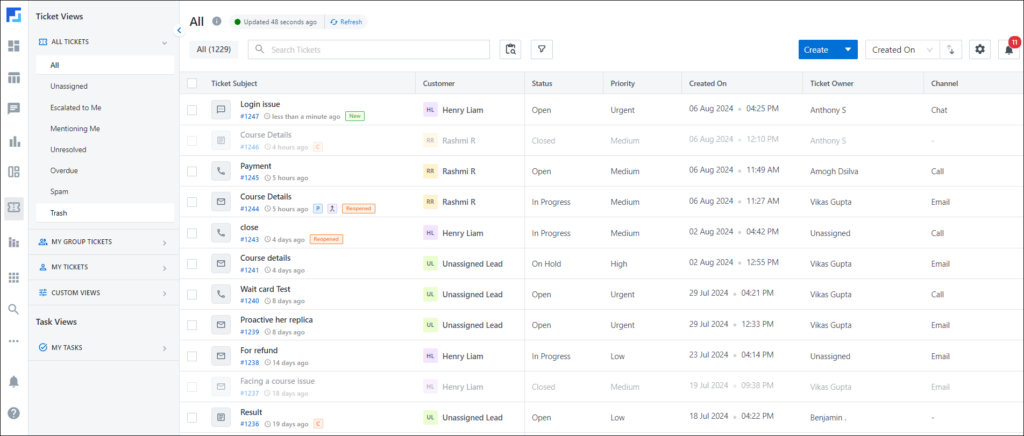Open notifications bell in left rail bottom
1024x436 pixels.
14,382
